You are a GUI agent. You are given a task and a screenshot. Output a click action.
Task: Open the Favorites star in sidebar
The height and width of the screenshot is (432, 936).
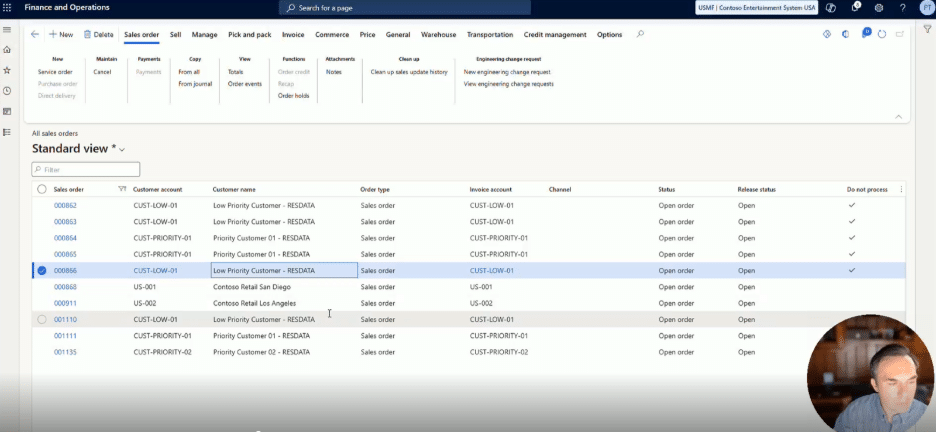point(7,70)
